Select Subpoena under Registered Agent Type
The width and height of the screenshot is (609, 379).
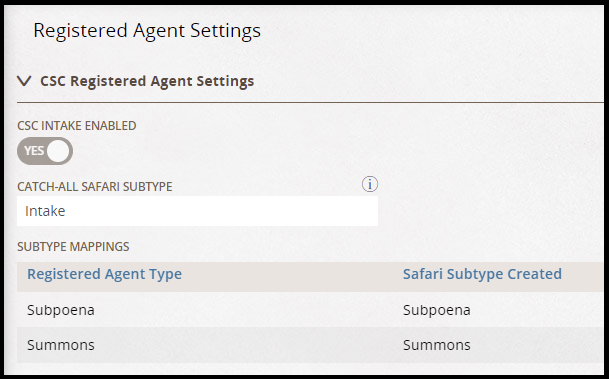(x=61, y=310)
